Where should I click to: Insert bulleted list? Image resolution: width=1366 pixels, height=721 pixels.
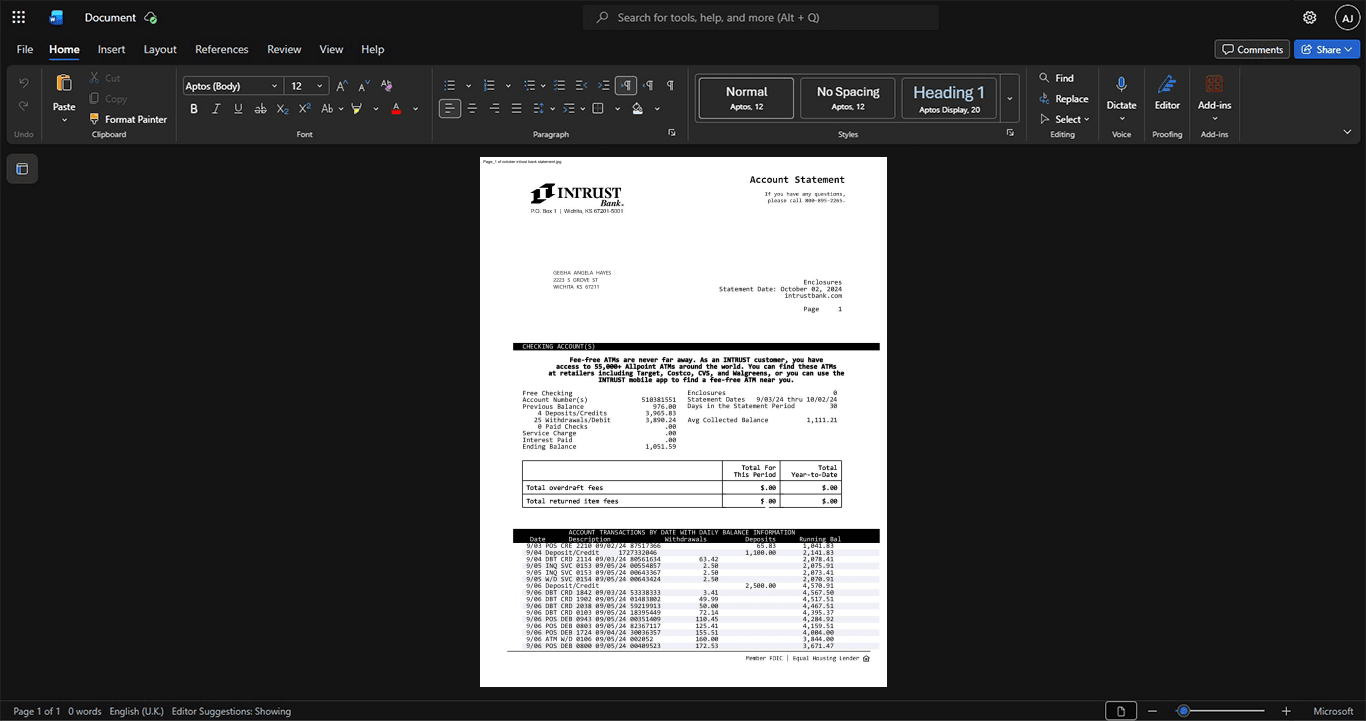click(x=450, y=86)
